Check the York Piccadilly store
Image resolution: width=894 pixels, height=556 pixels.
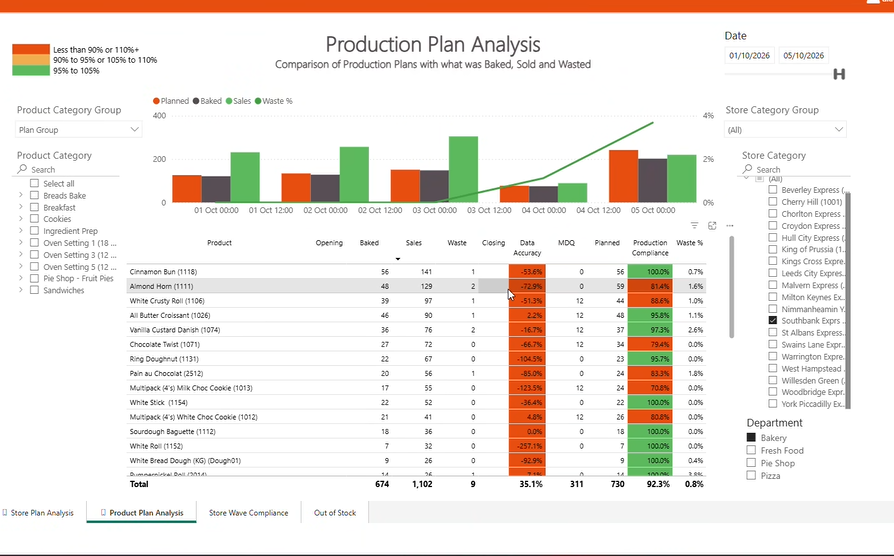pyautogui.click(x=773, y=403)
